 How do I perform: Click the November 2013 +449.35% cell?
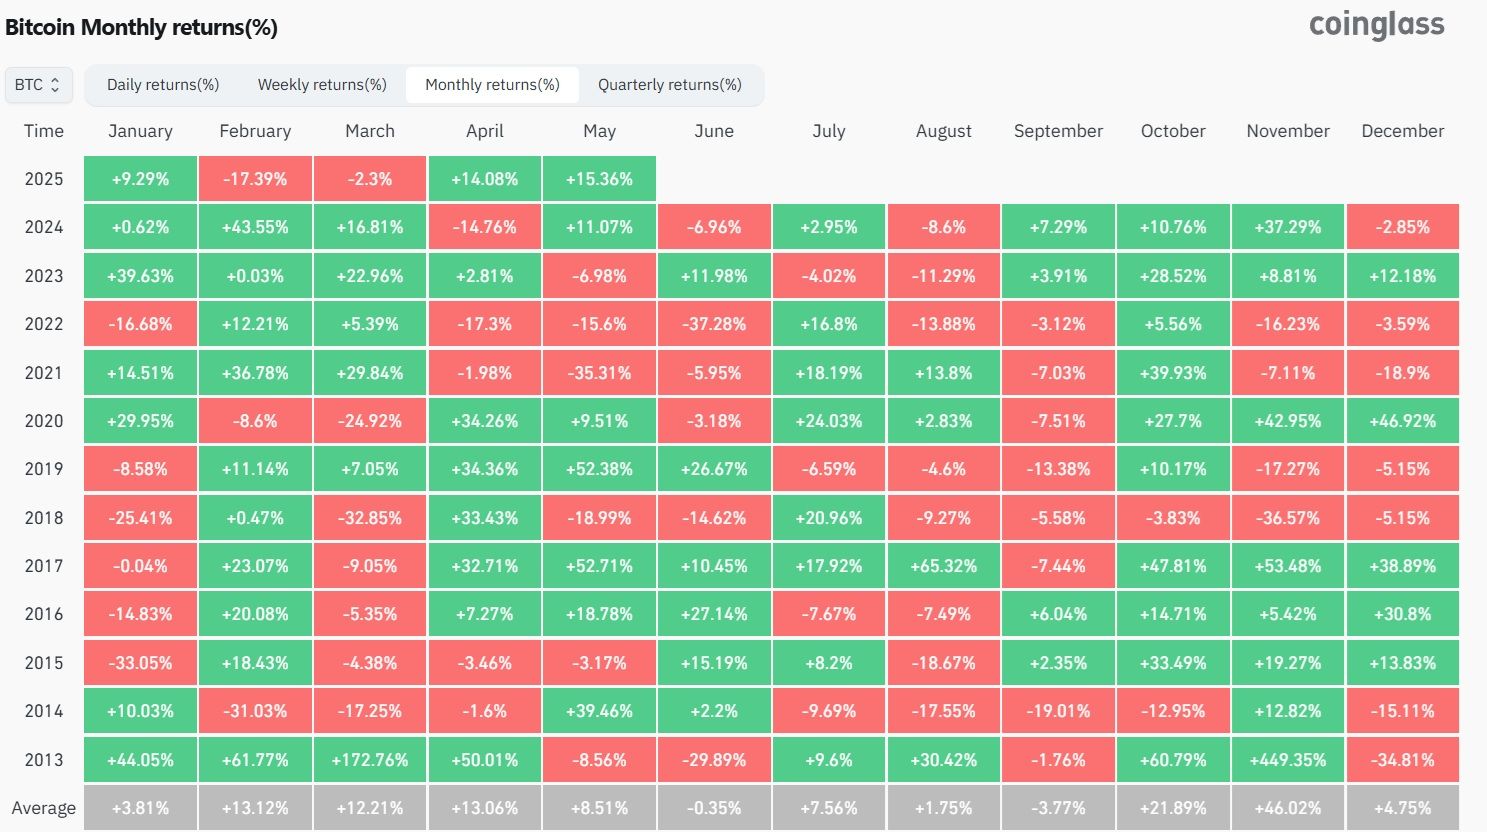click(x=1288, y=760)
